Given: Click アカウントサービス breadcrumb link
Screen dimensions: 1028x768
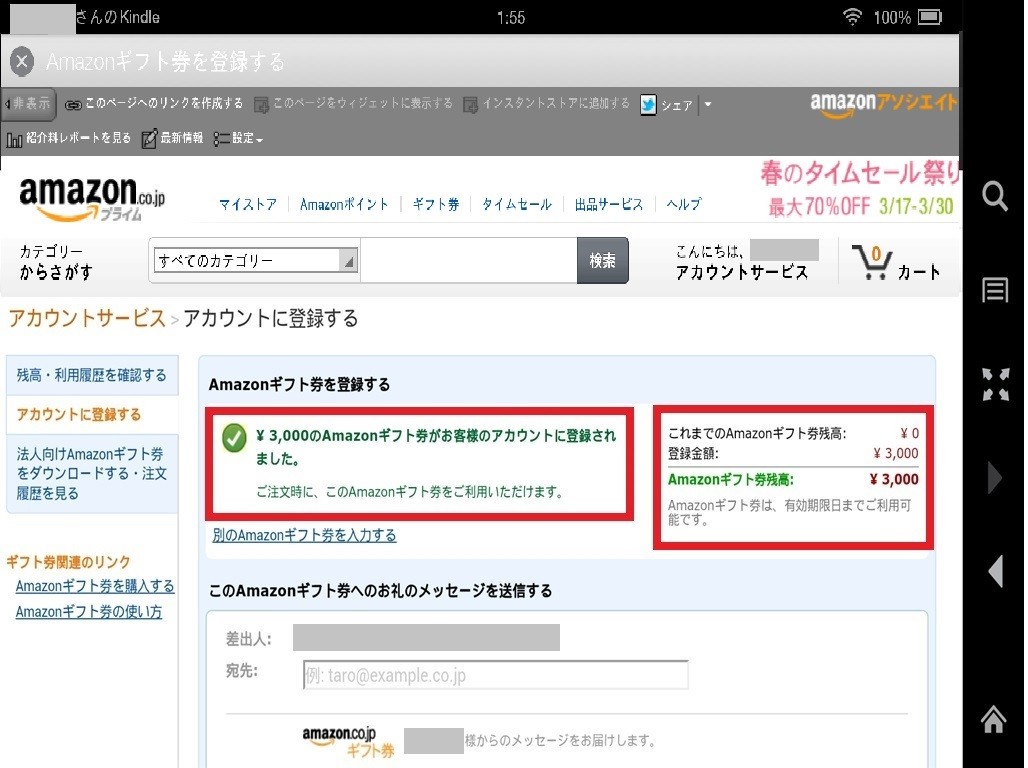Looking at the screenshot, I should 87,318.
